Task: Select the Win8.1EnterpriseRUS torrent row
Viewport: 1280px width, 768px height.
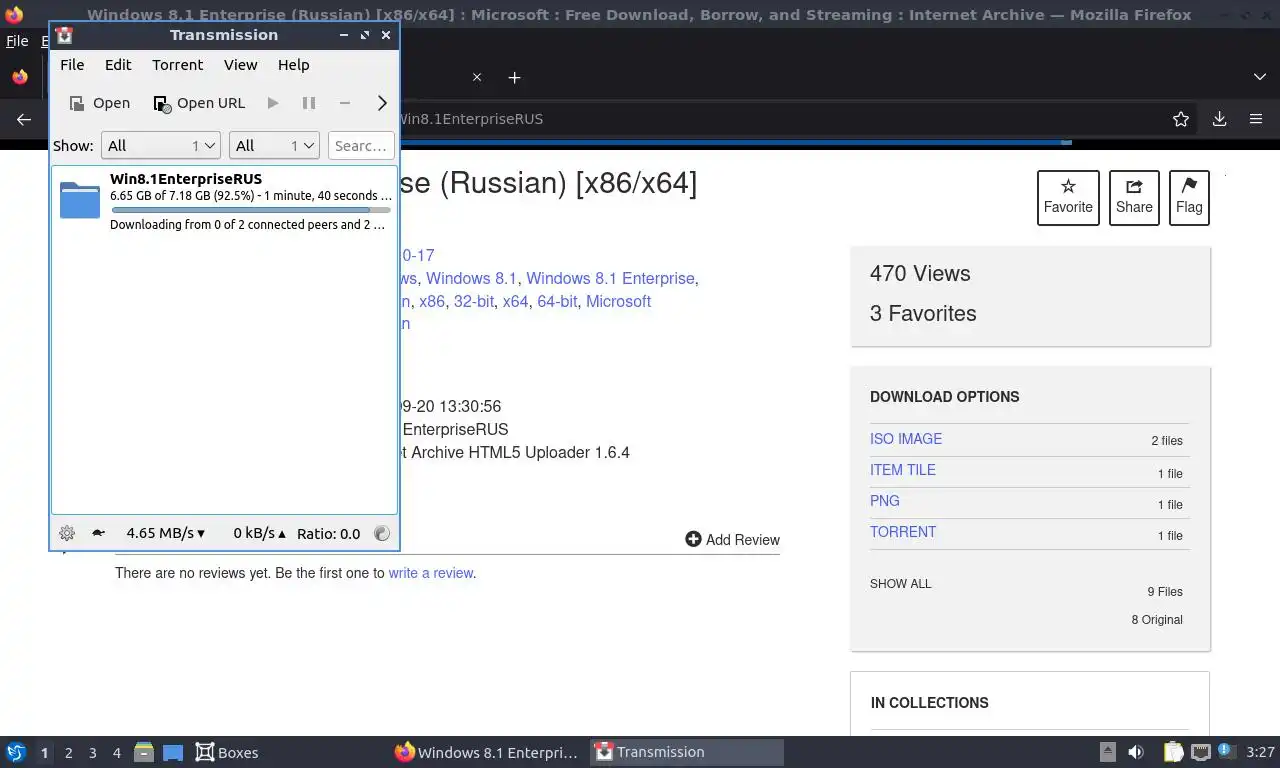Action: point(224,201)
